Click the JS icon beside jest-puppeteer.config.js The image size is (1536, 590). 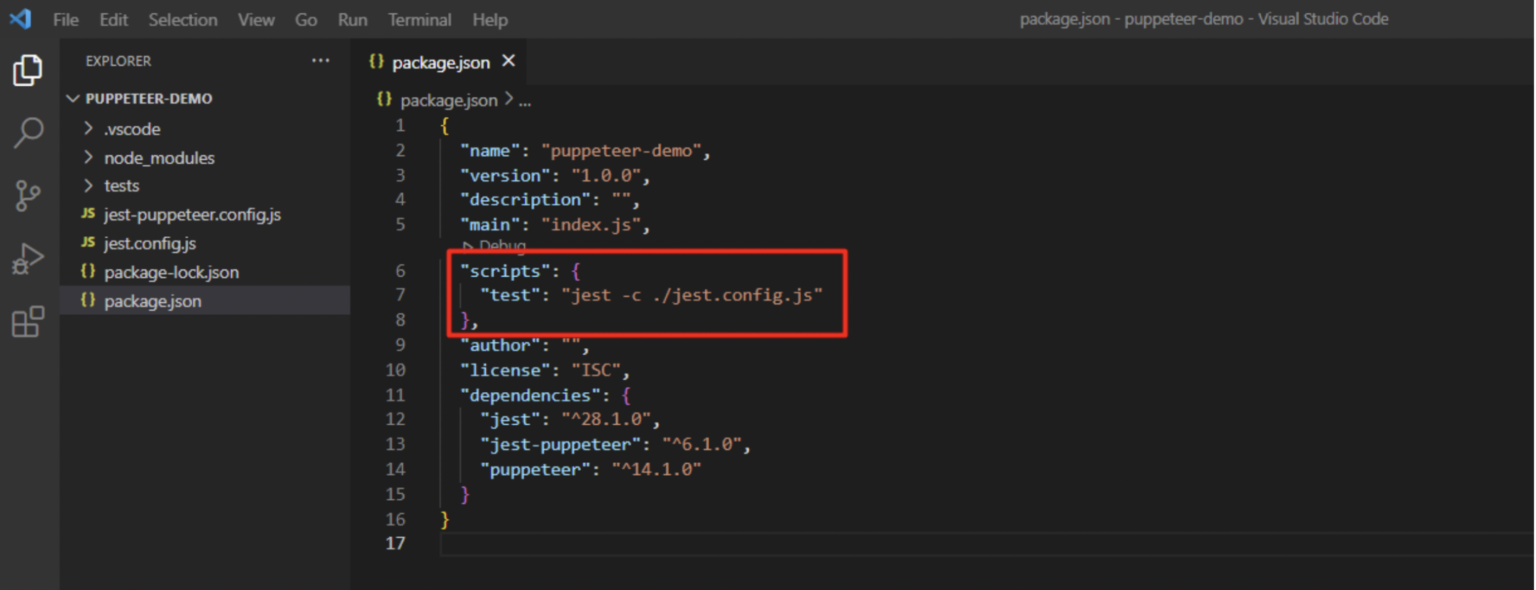[x=87, y=214]
